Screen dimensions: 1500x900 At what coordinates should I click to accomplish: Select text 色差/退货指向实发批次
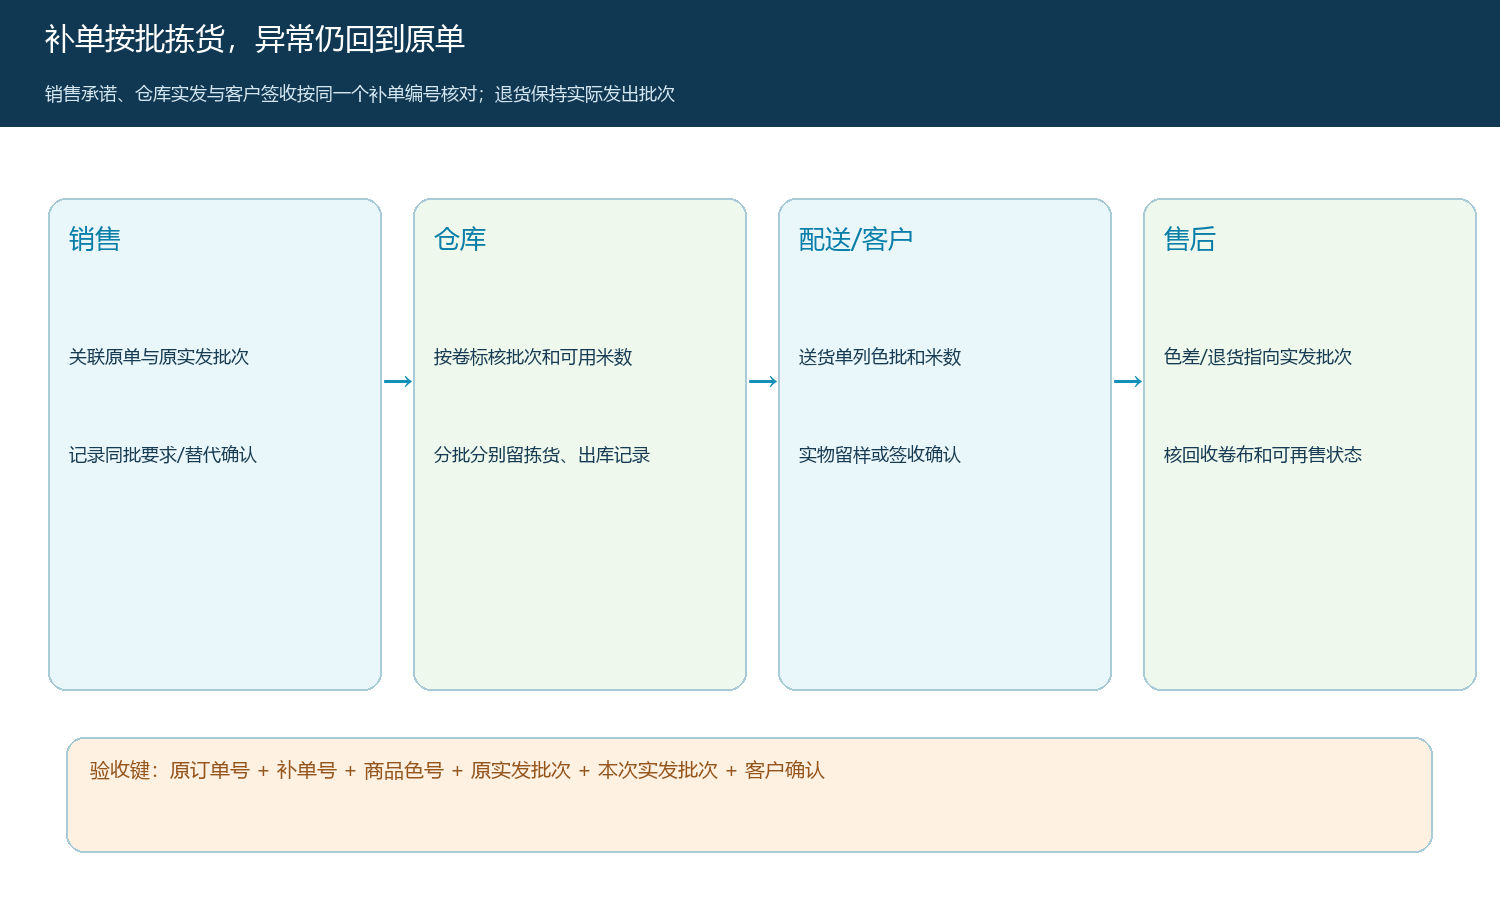point(1258,357)
